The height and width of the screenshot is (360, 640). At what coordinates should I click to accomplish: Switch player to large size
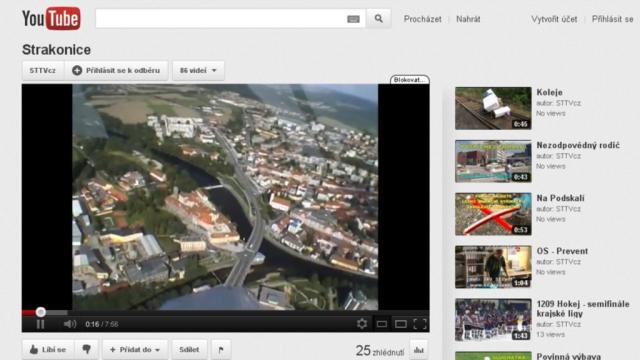tap(401, 324)
